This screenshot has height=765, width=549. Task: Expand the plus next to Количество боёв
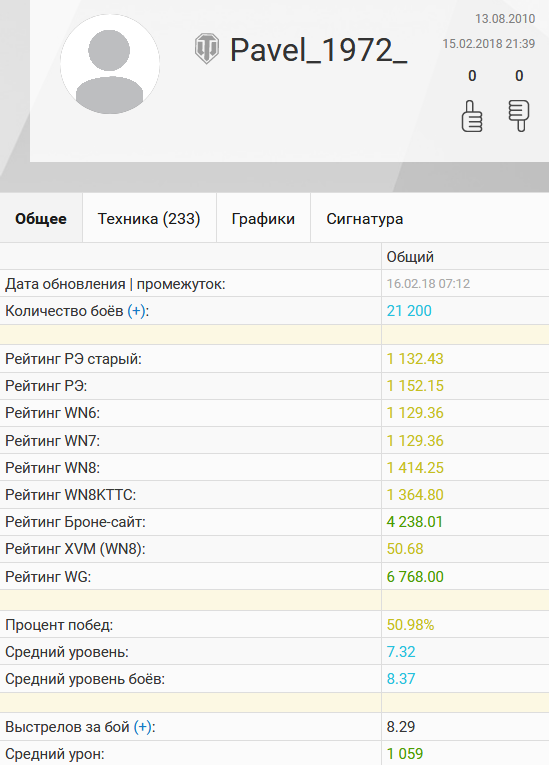pyautogui.click(x=136, y=311)
